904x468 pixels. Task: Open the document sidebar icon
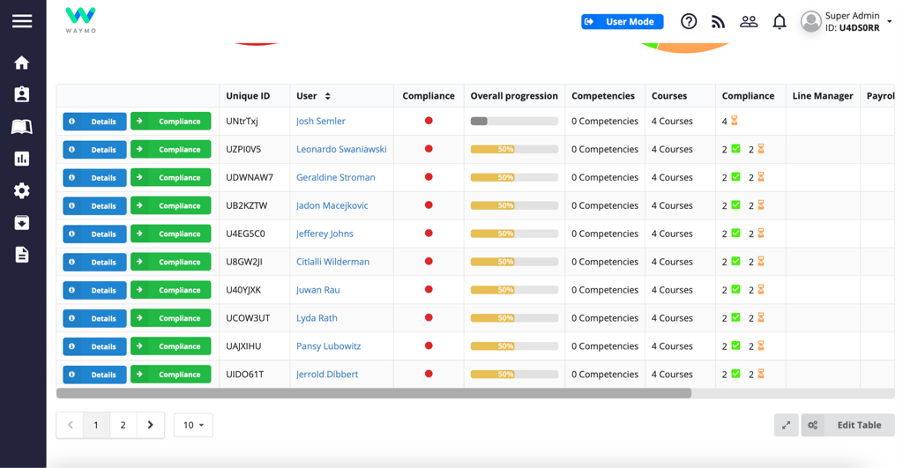click(x=22, y=255)
